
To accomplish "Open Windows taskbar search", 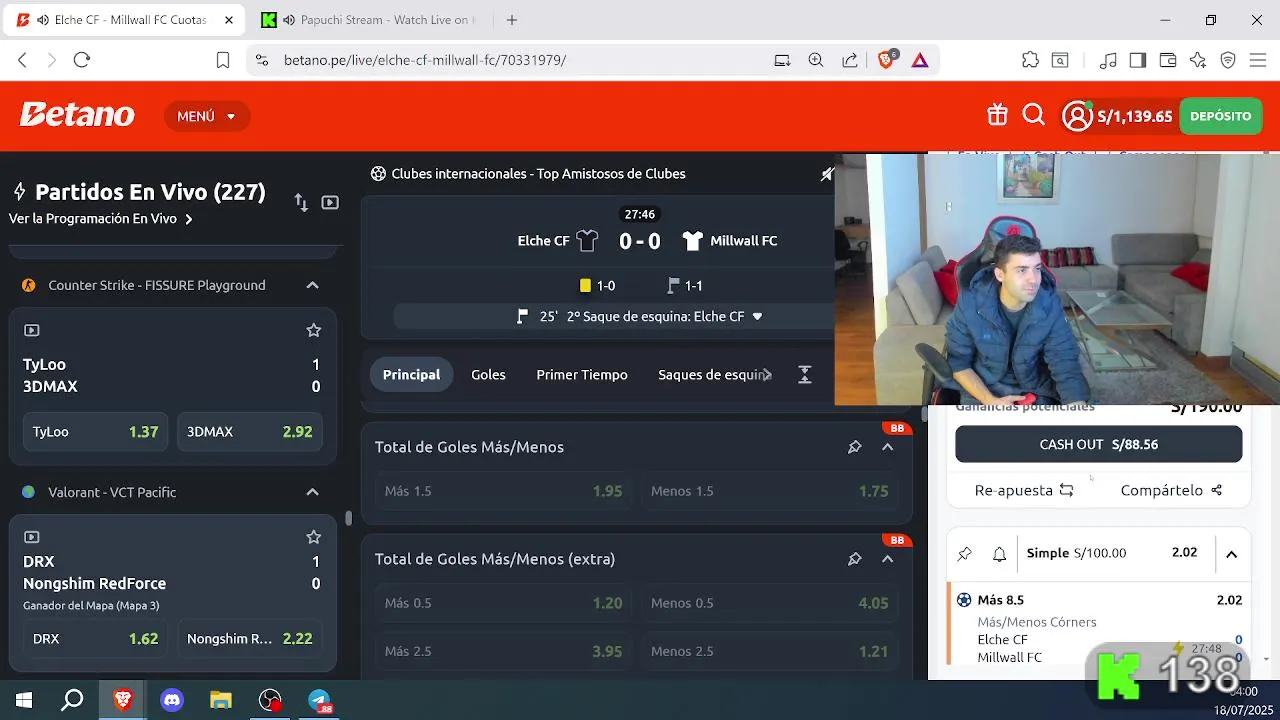I will click(72, 700).
